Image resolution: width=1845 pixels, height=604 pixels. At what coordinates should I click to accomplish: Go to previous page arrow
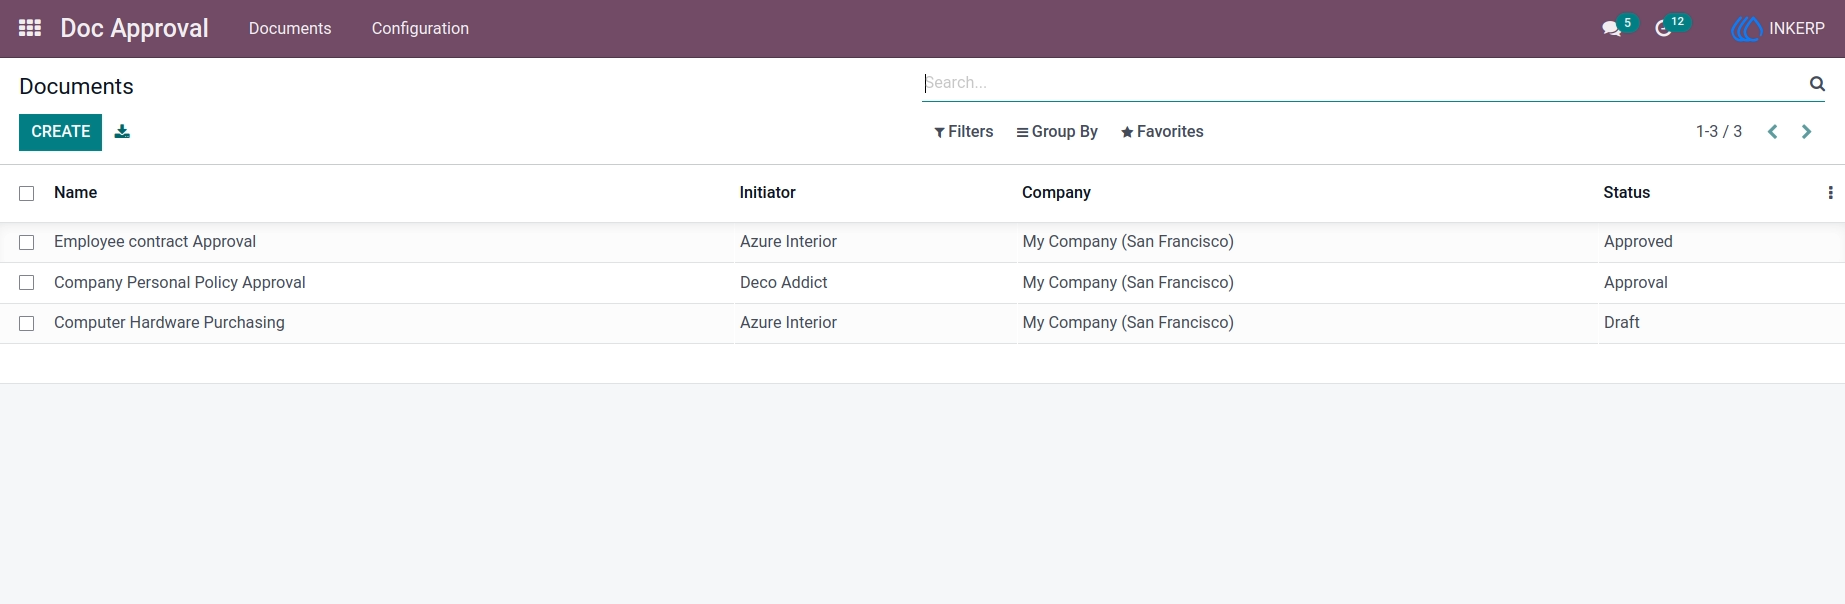coord(1773,132)
